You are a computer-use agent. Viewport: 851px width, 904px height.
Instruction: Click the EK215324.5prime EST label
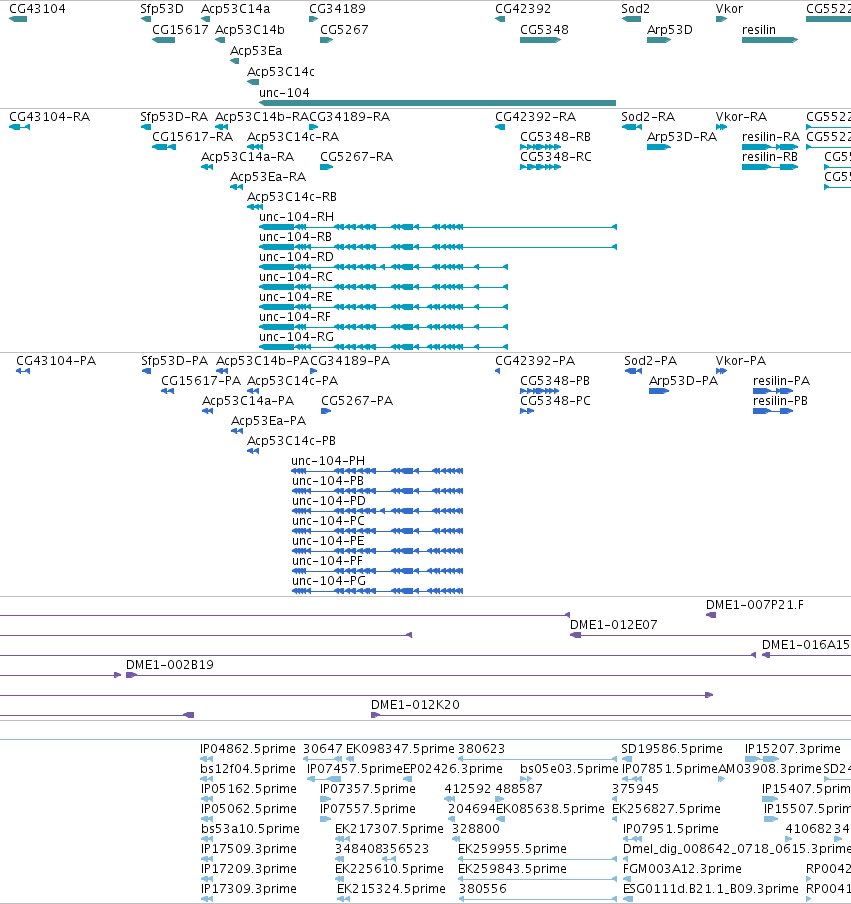[x=391, y=888]
